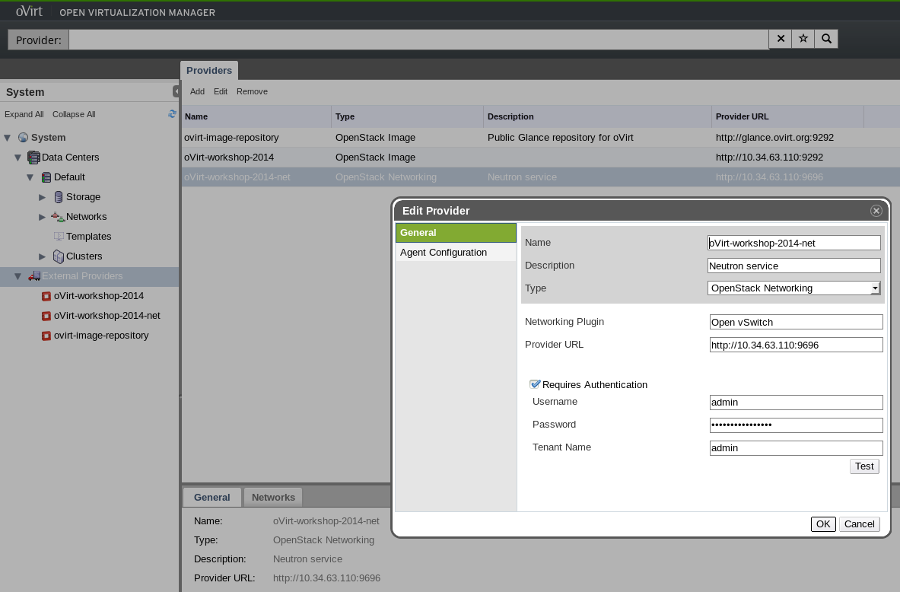
Task: Open Agent Configuration tab in dialog
Action: [456, 252]
